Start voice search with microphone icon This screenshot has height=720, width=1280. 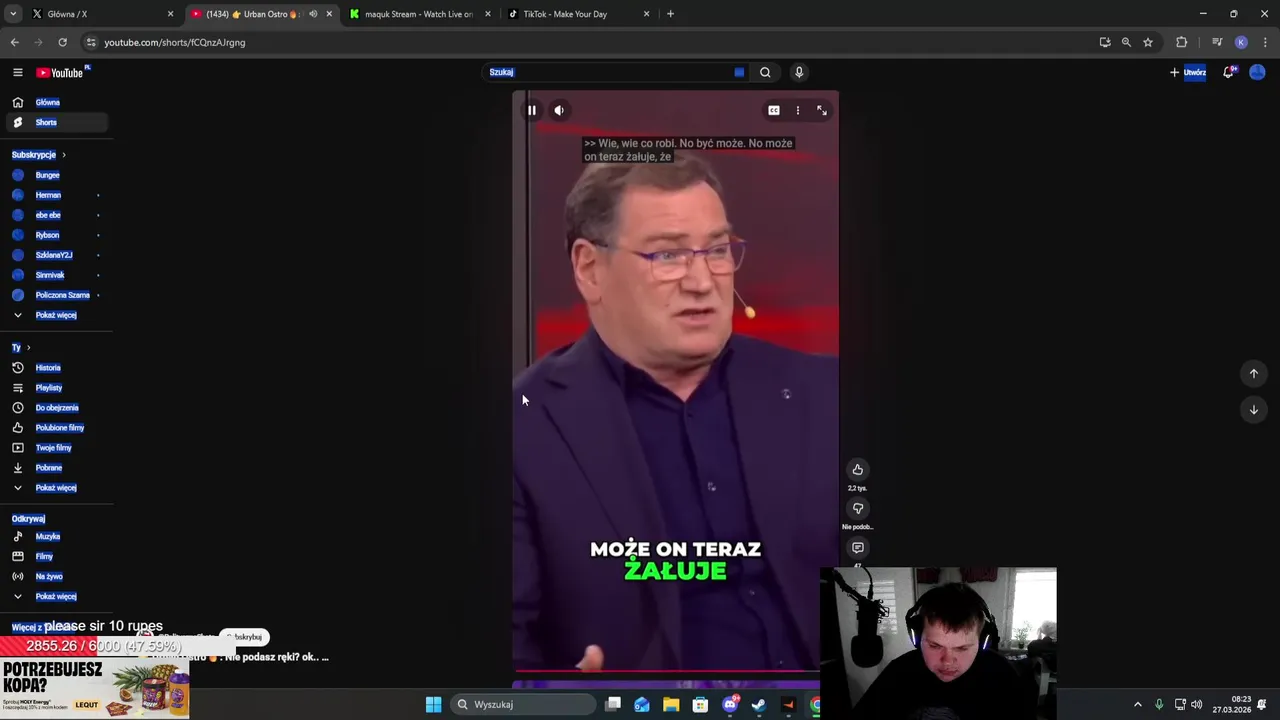(x=799, y=72)
